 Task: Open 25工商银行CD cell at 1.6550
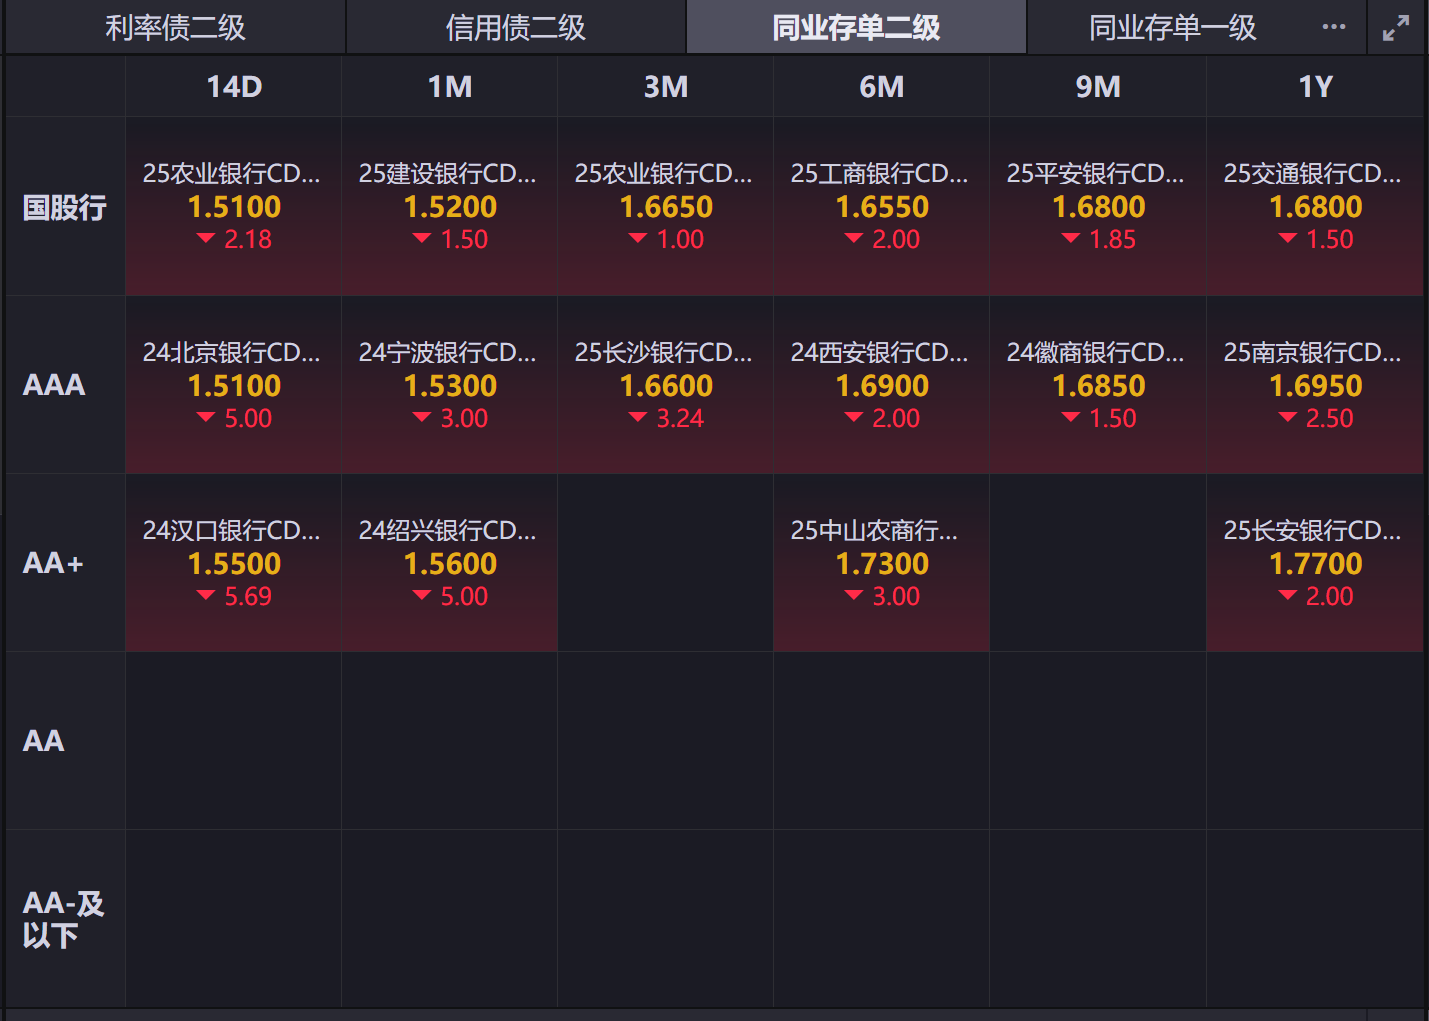click(882, 207)
